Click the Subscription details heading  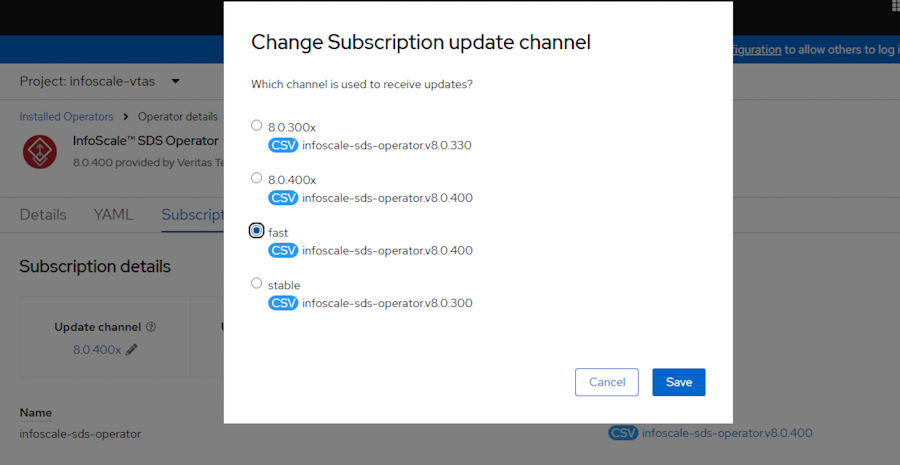95,266
